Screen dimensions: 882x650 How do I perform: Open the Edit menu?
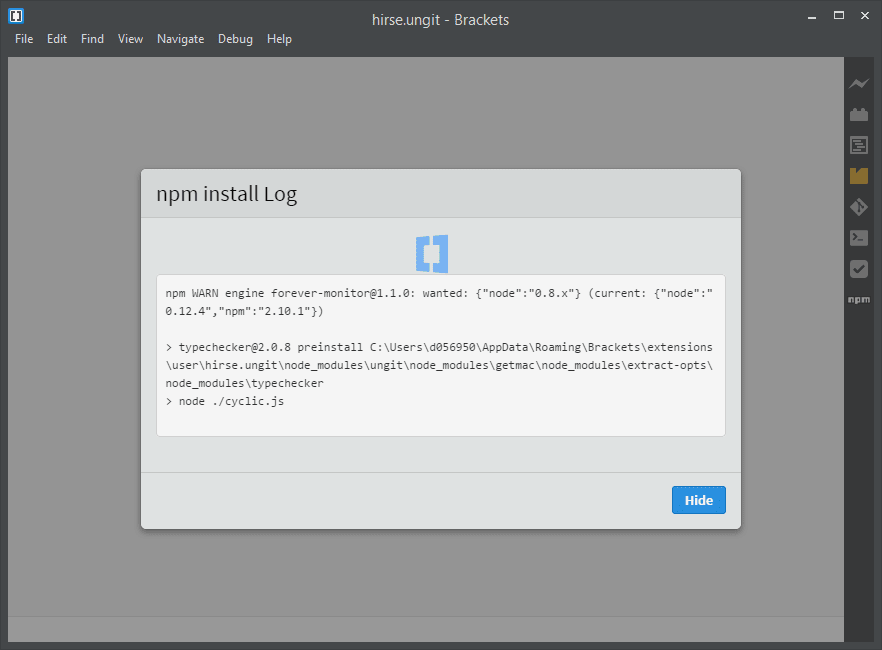pos(56,38)
